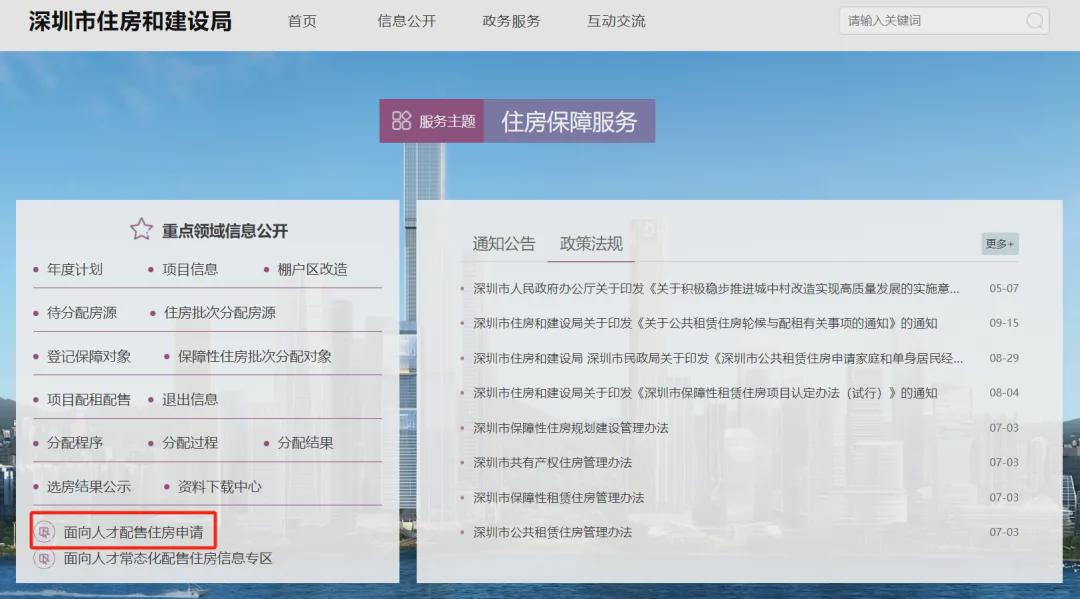This screenshot has height=599, width=1080.
Task: Open the 住房批次分配房源 link
Action: coord(220,313)
